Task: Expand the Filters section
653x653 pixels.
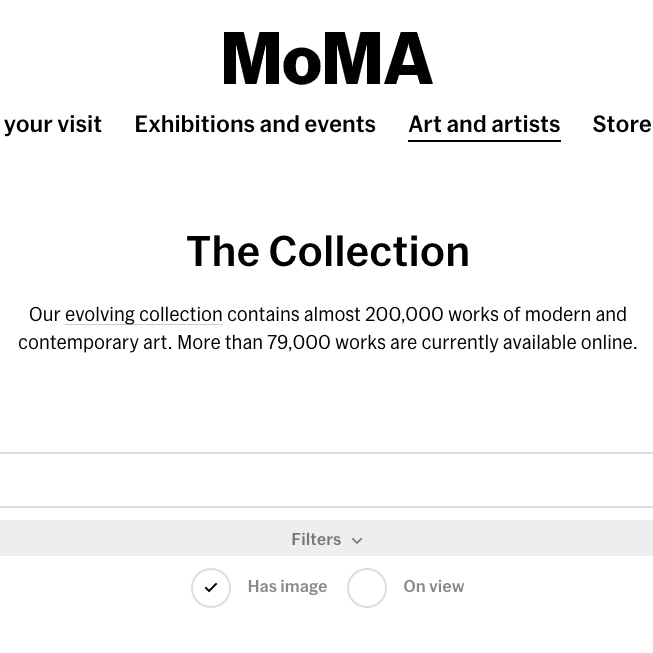Action: coord(326,539)
